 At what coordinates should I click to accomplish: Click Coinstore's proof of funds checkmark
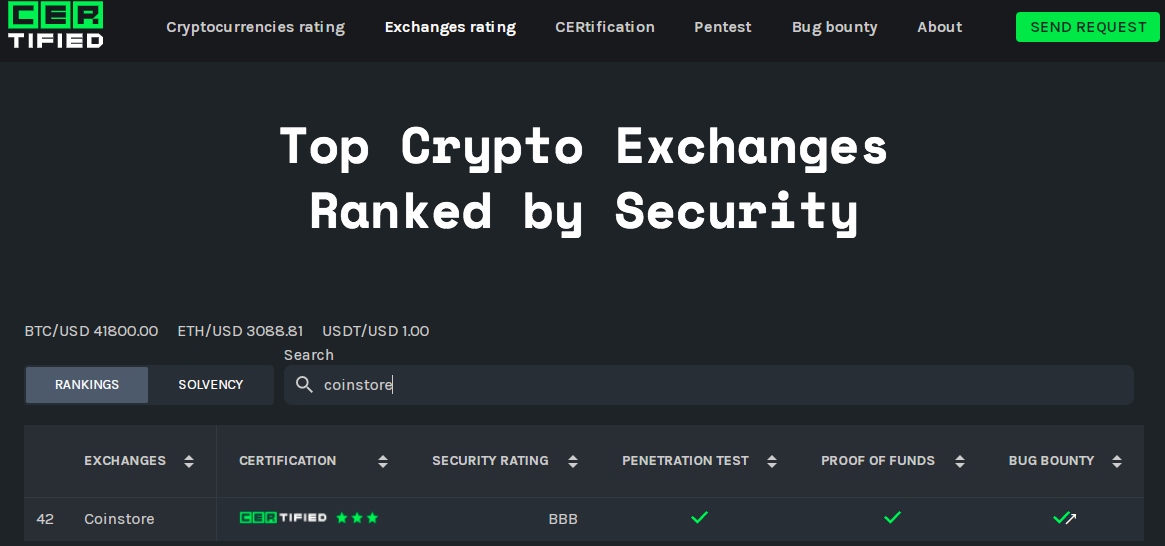click(x=892, y=518)
